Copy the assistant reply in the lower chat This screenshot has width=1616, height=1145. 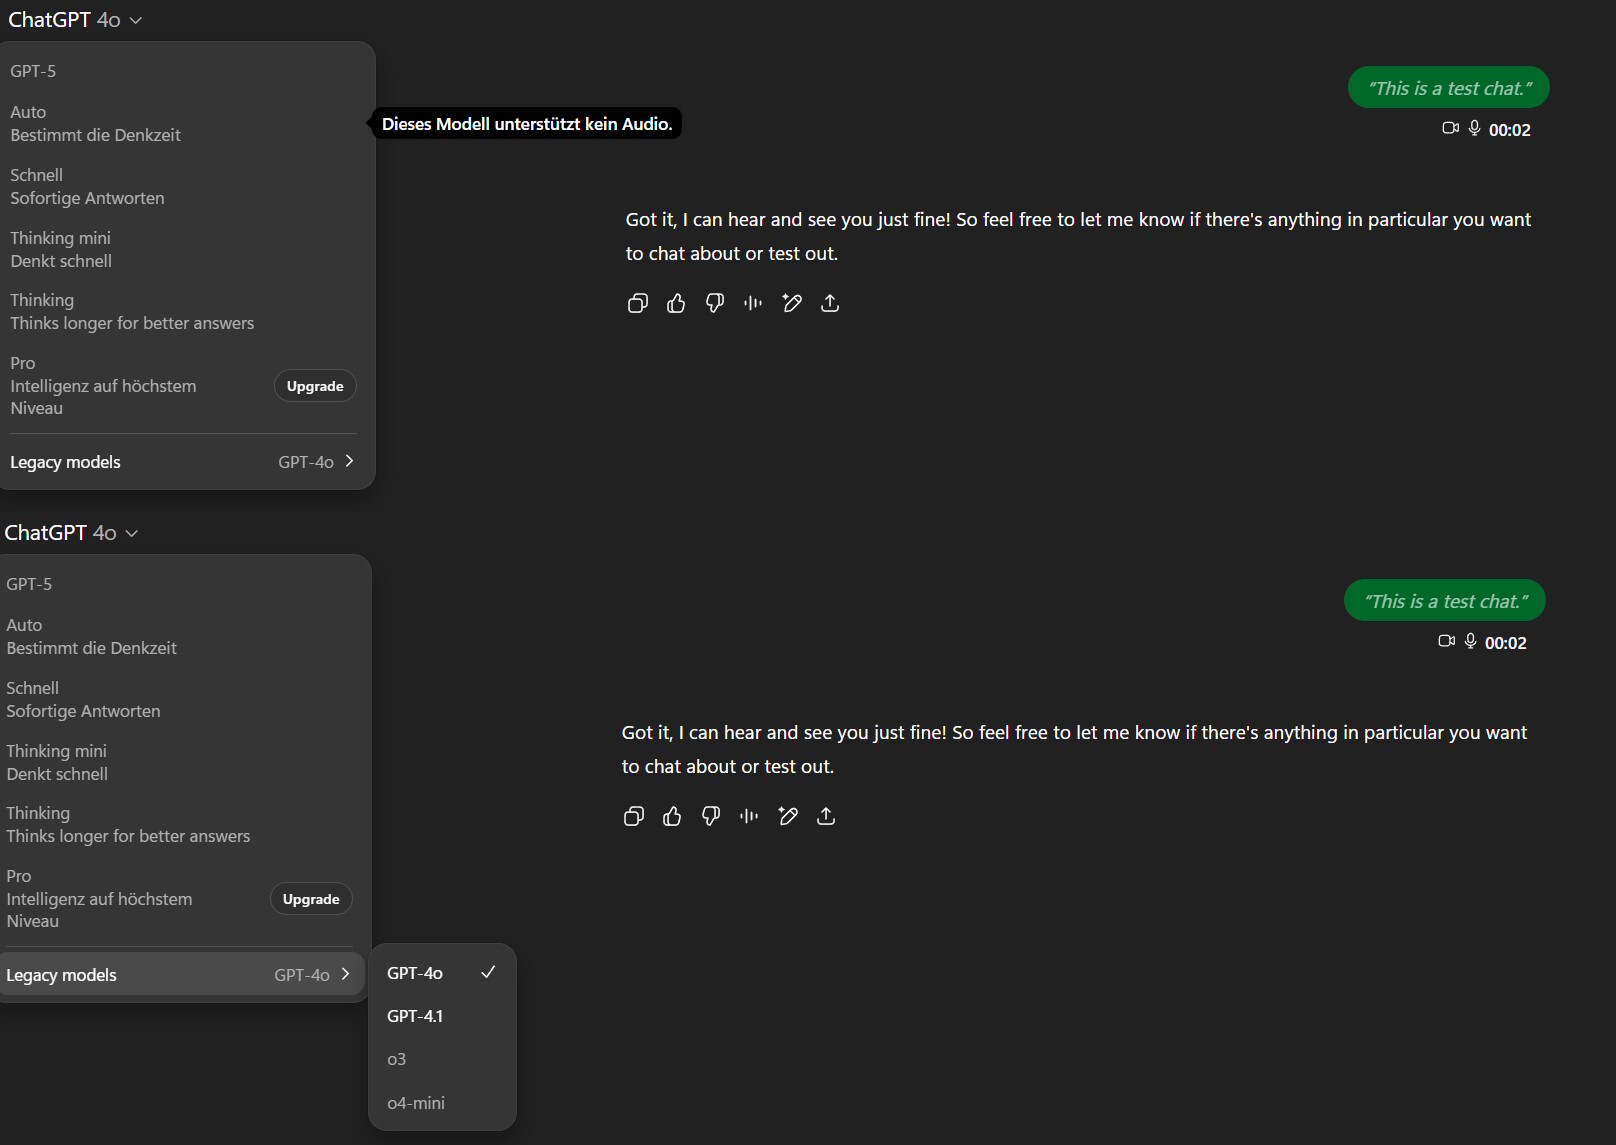click(x=633, y=816)
